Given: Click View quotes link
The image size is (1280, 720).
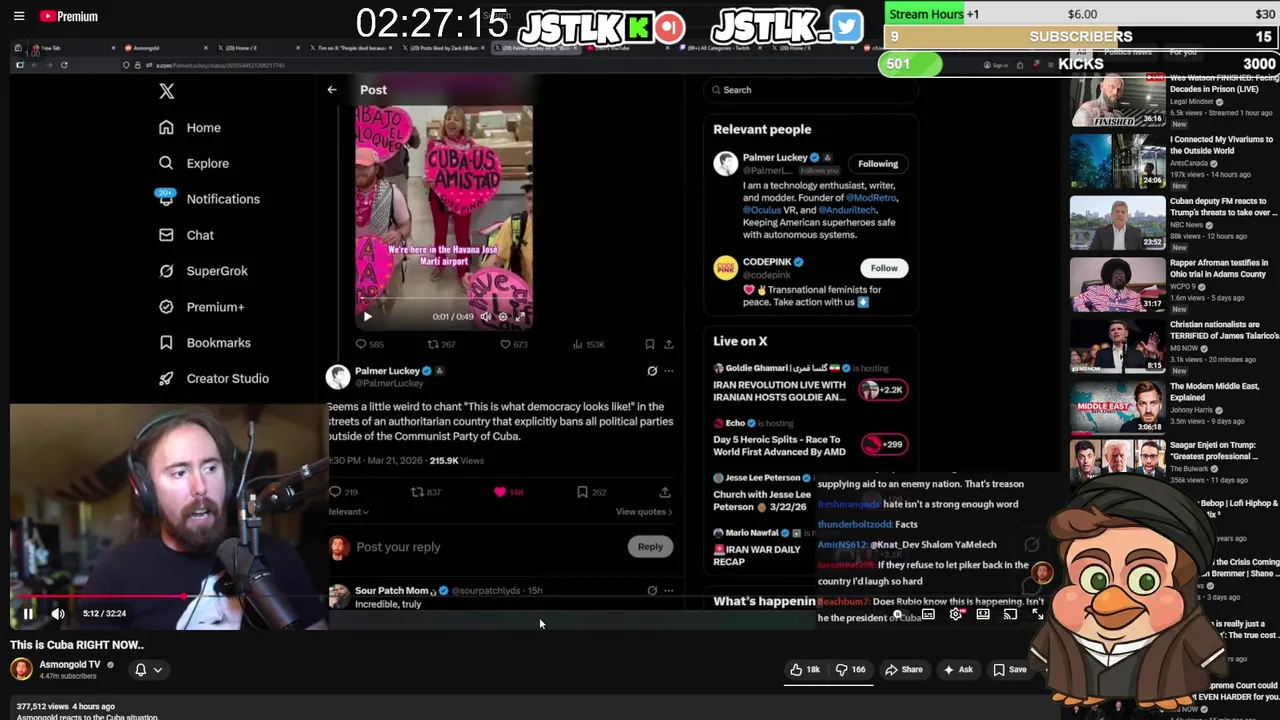Looking at the screenshot, I should pyautogui.click(x=643, y=512).
